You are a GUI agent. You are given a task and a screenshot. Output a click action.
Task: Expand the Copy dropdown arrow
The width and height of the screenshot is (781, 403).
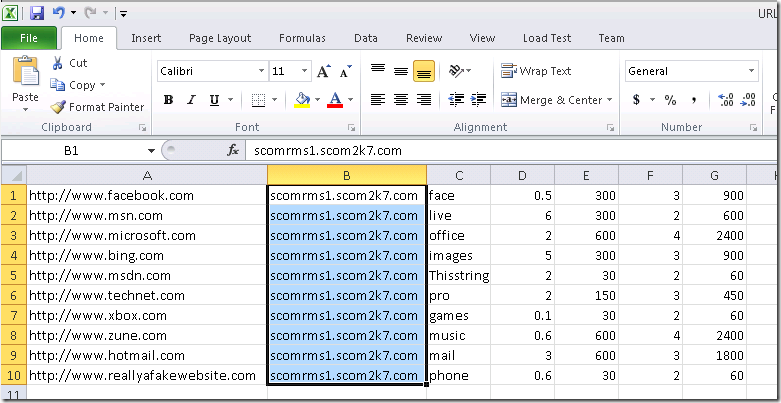tap(103, 85)
